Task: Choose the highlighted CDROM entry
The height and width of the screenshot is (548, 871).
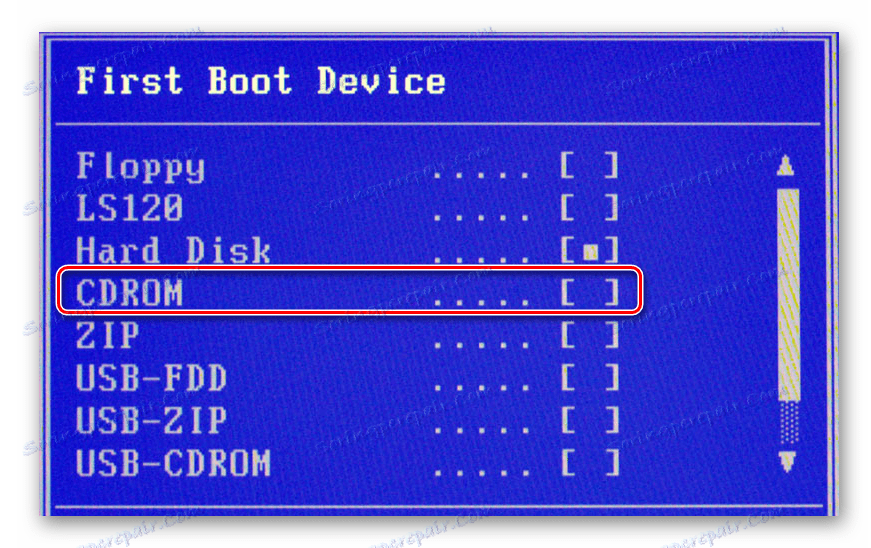Action: pyautogui.click(x=350, y=291)
